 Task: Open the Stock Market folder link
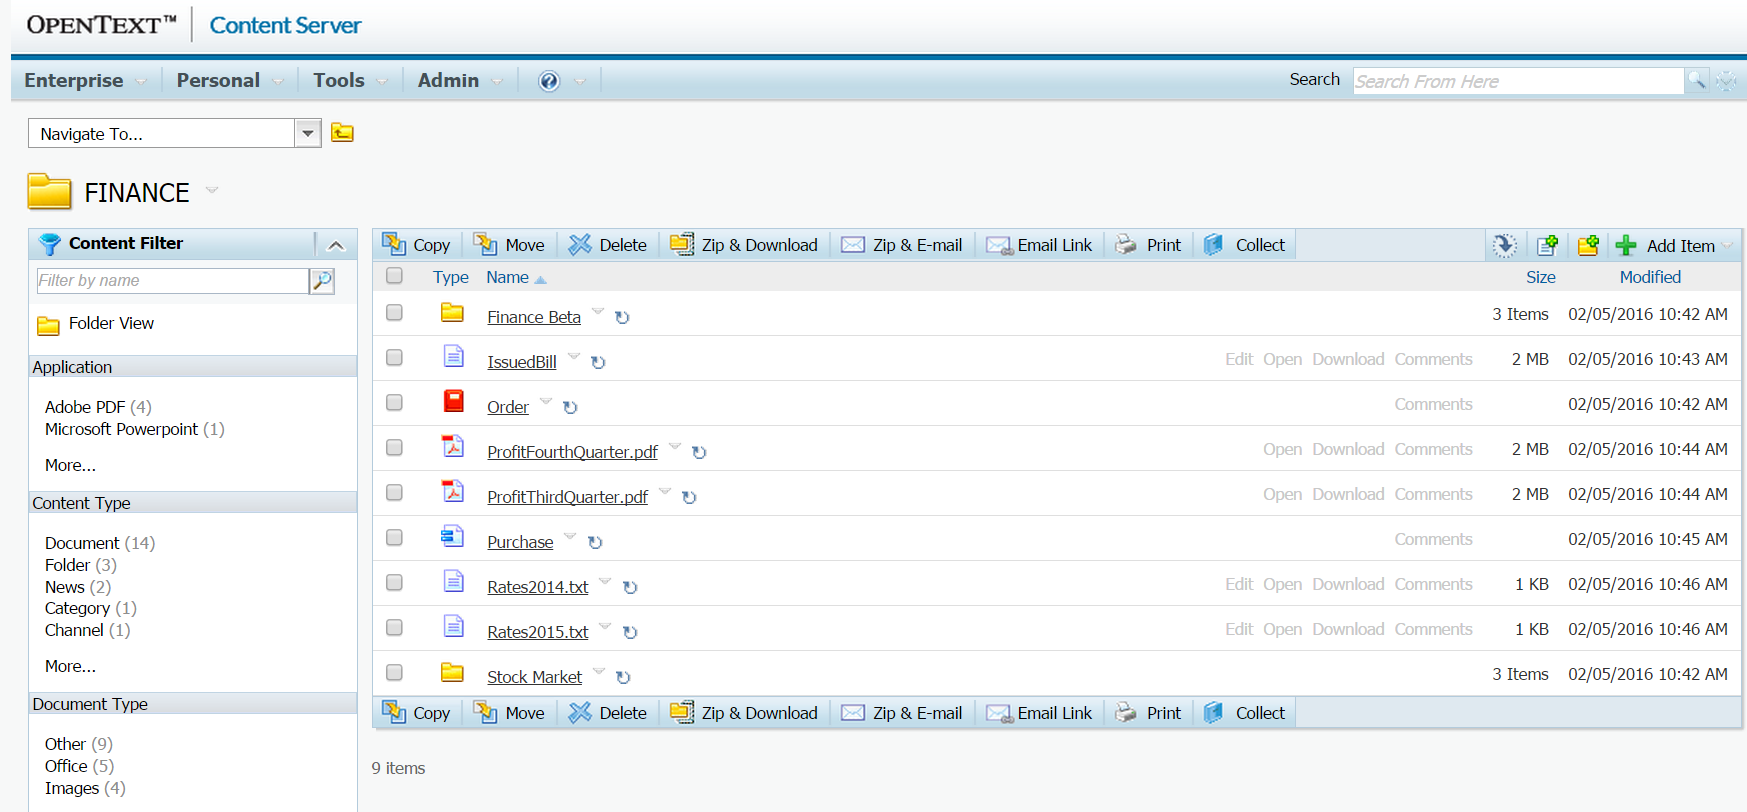(x=534, y=677)
